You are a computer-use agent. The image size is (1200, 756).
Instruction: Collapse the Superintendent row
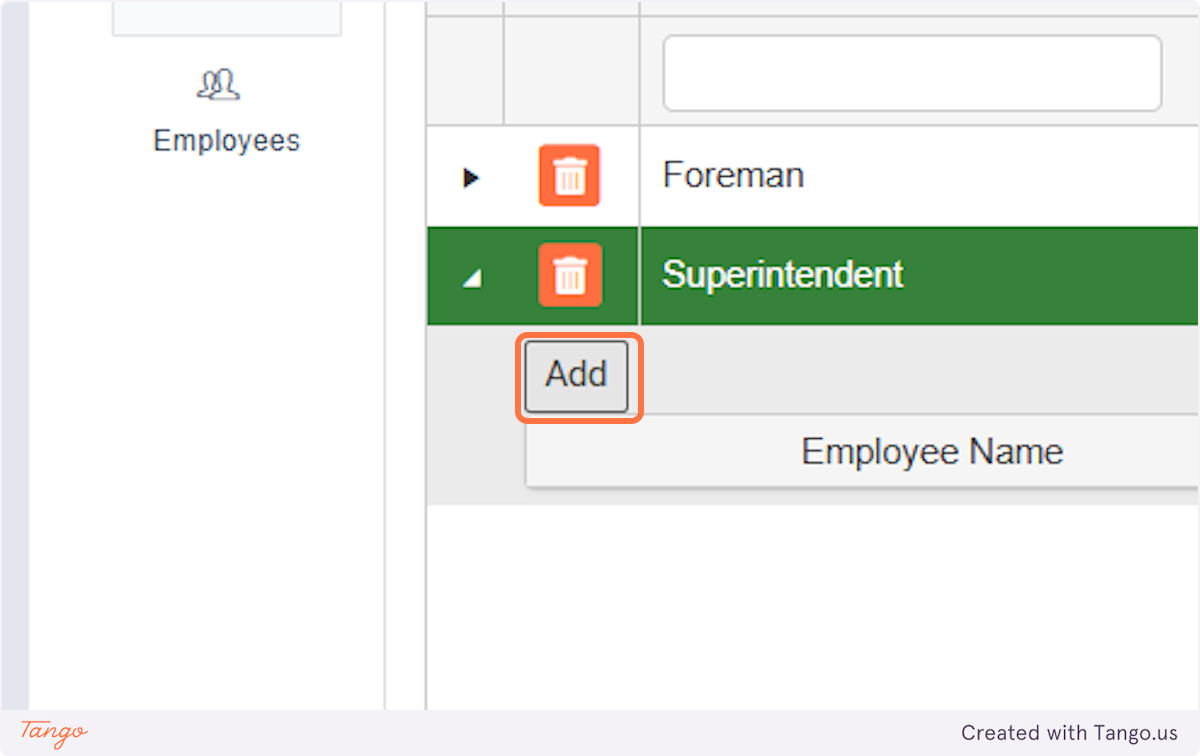click(470, 280)
